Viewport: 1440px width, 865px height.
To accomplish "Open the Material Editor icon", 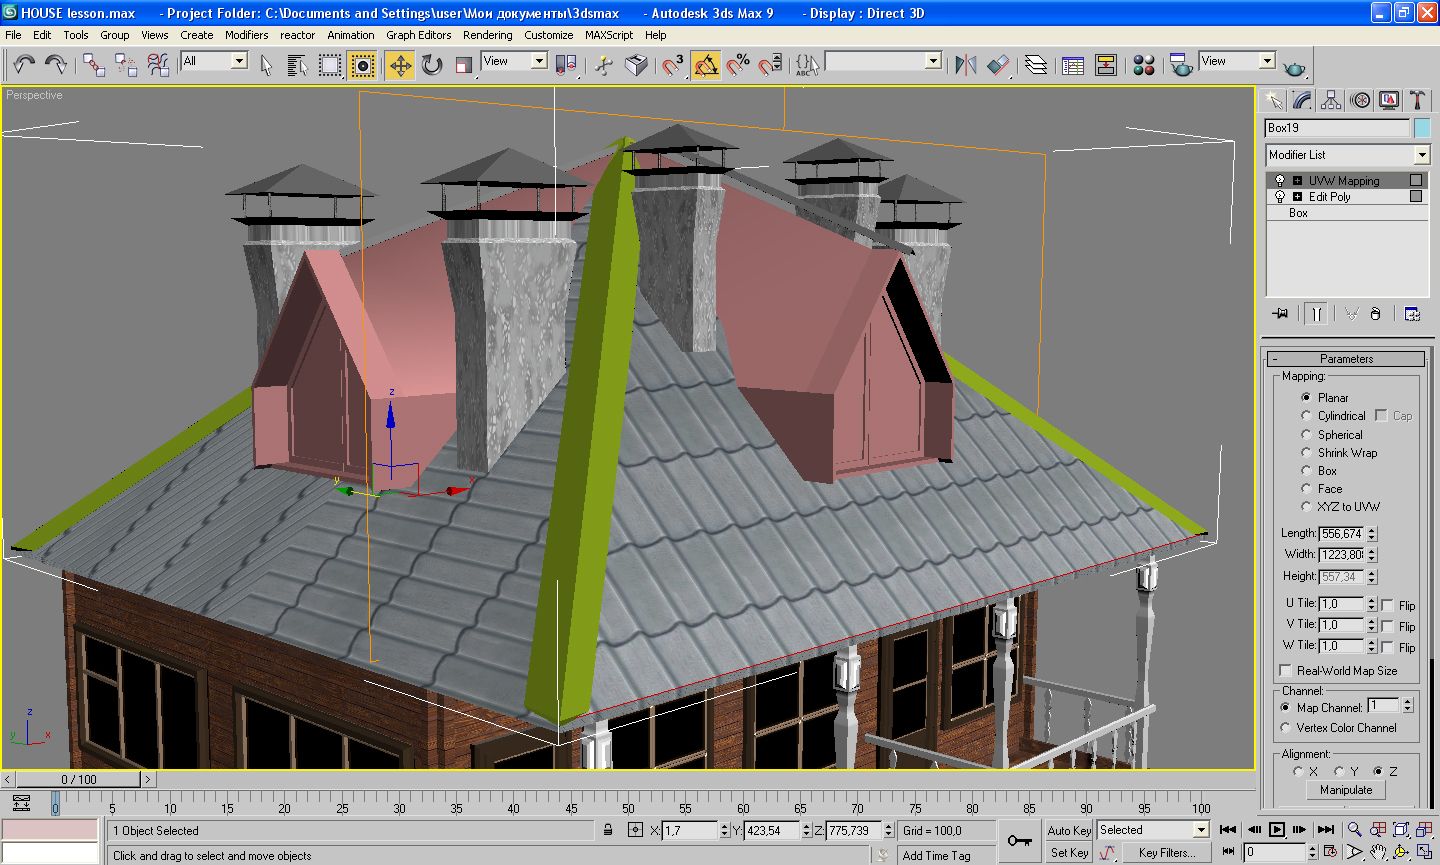I will 1144,65.
